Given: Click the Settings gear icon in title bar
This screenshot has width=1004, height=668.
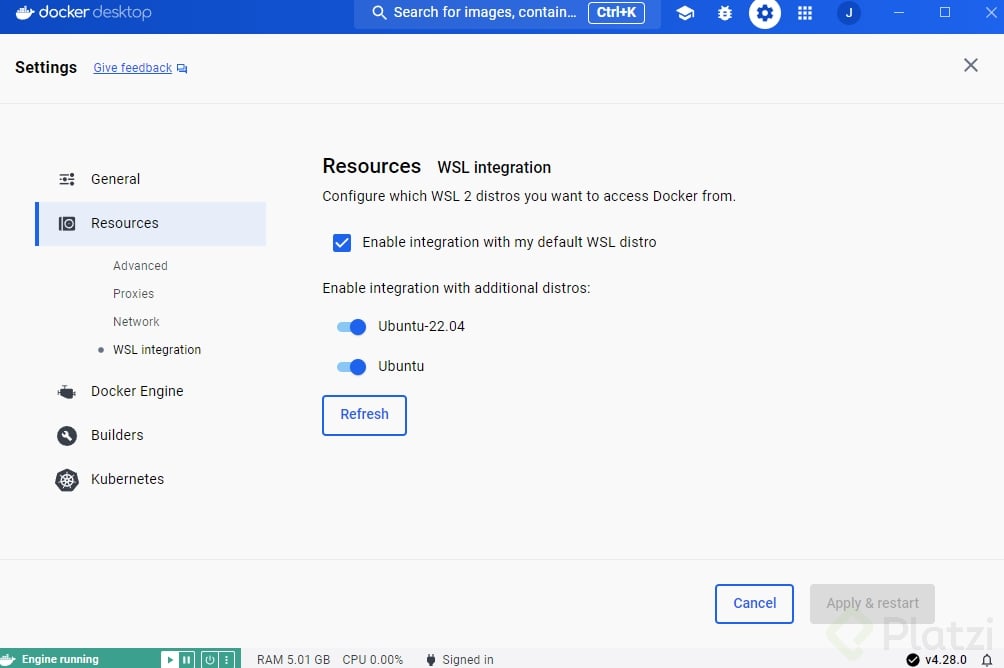Looking at the screenshot, I should 765,13.
